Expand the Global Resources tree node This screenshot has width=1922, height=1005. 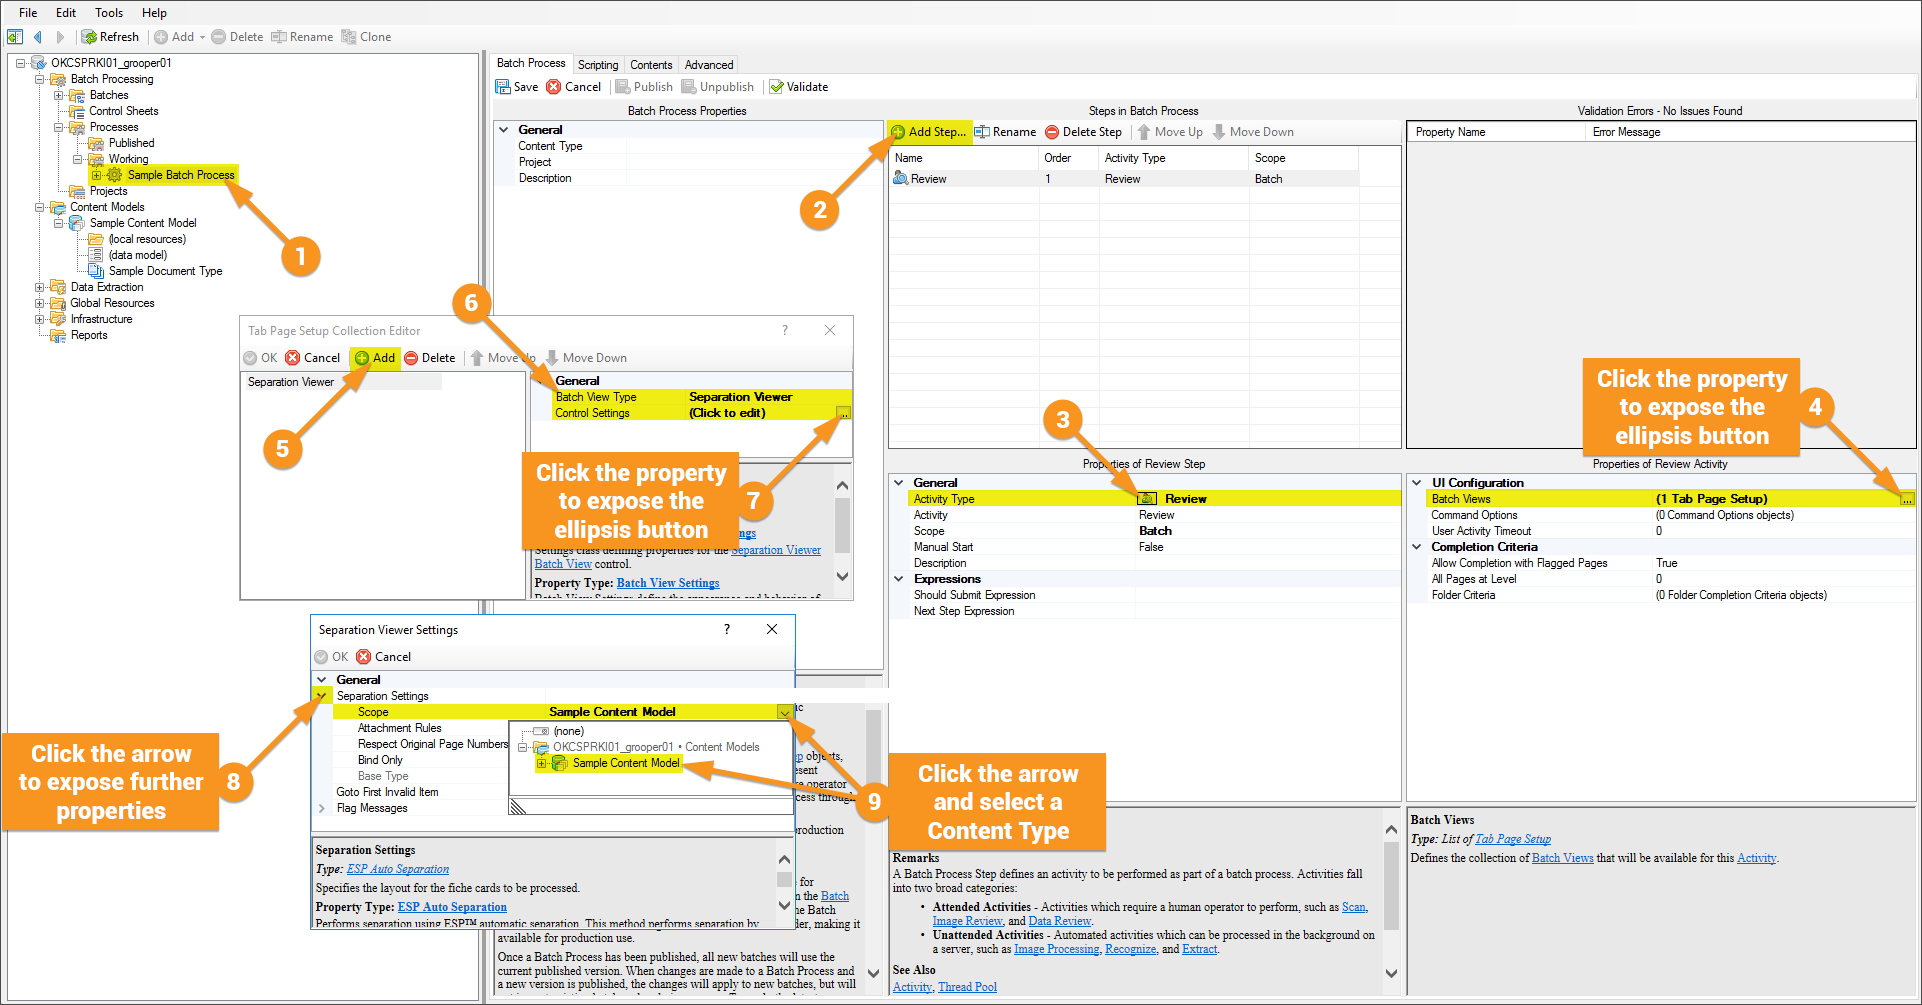(x=39, y=303)
